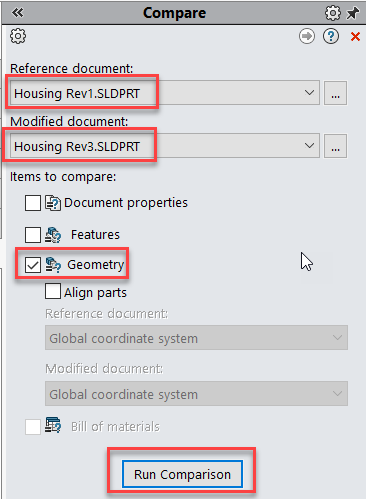Click the Geometry compare icon
This screenshot has height=499, width=366.
tap(53, 265)
